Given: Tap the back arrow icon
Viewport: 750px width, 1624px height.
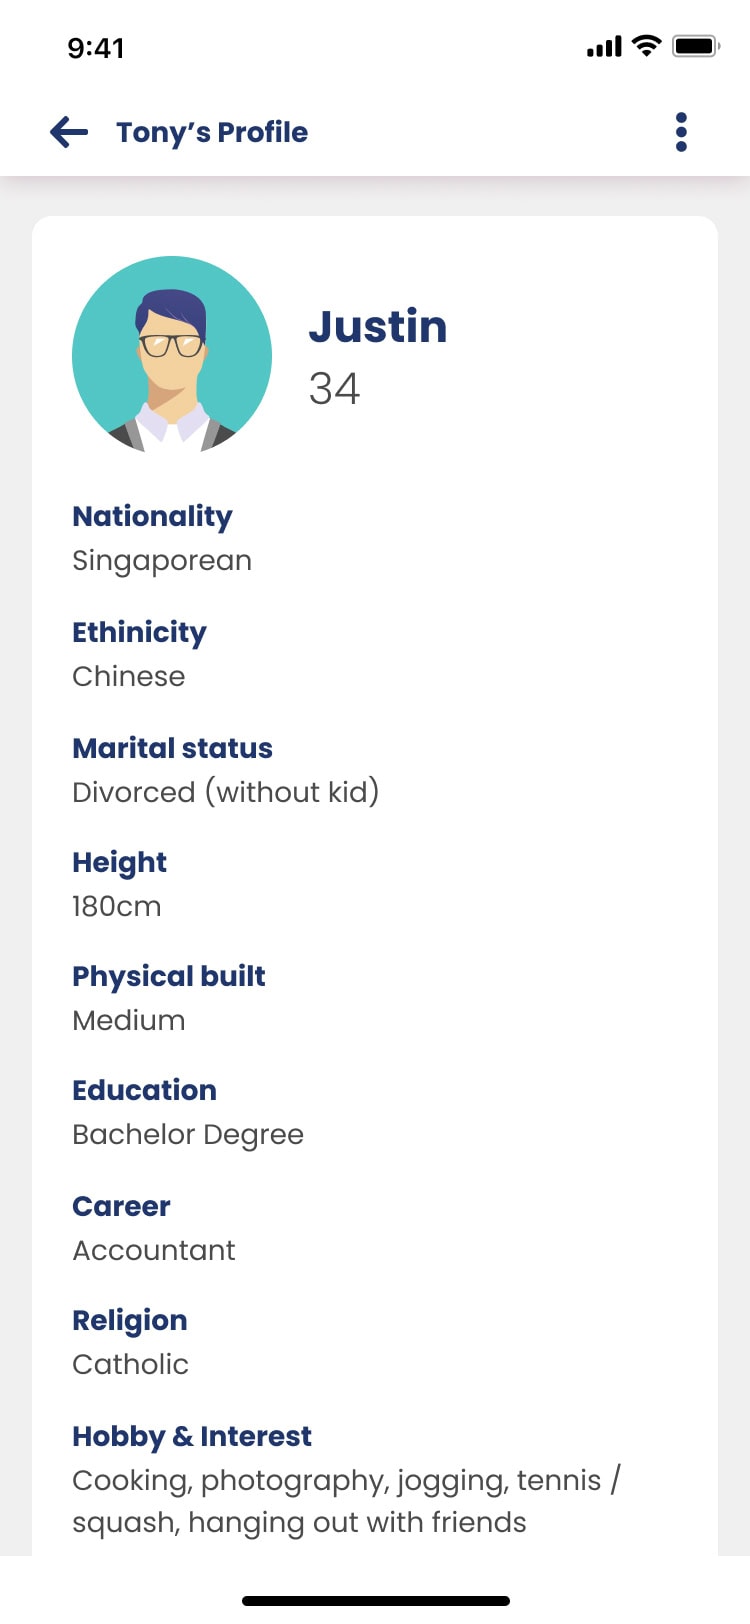Looking at the screenshot, I should coord(69,132).
